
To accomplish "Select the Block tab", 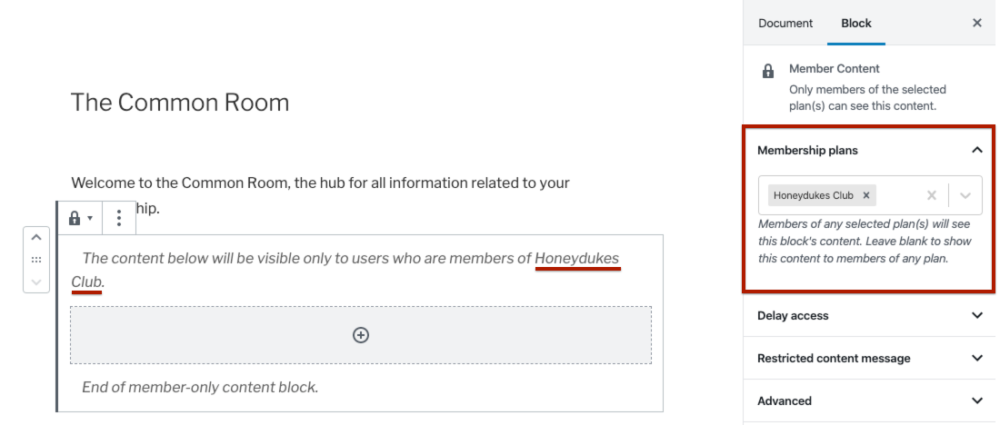I will [856, 23].
